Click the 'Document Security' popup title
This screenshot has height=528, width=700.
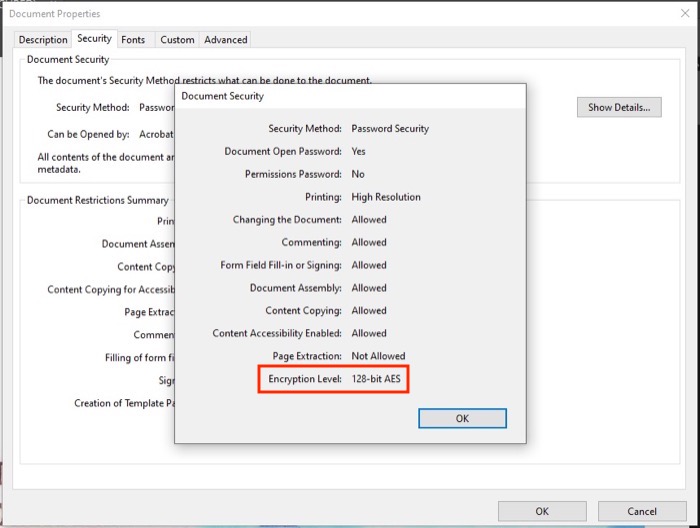tap(222, 96)
